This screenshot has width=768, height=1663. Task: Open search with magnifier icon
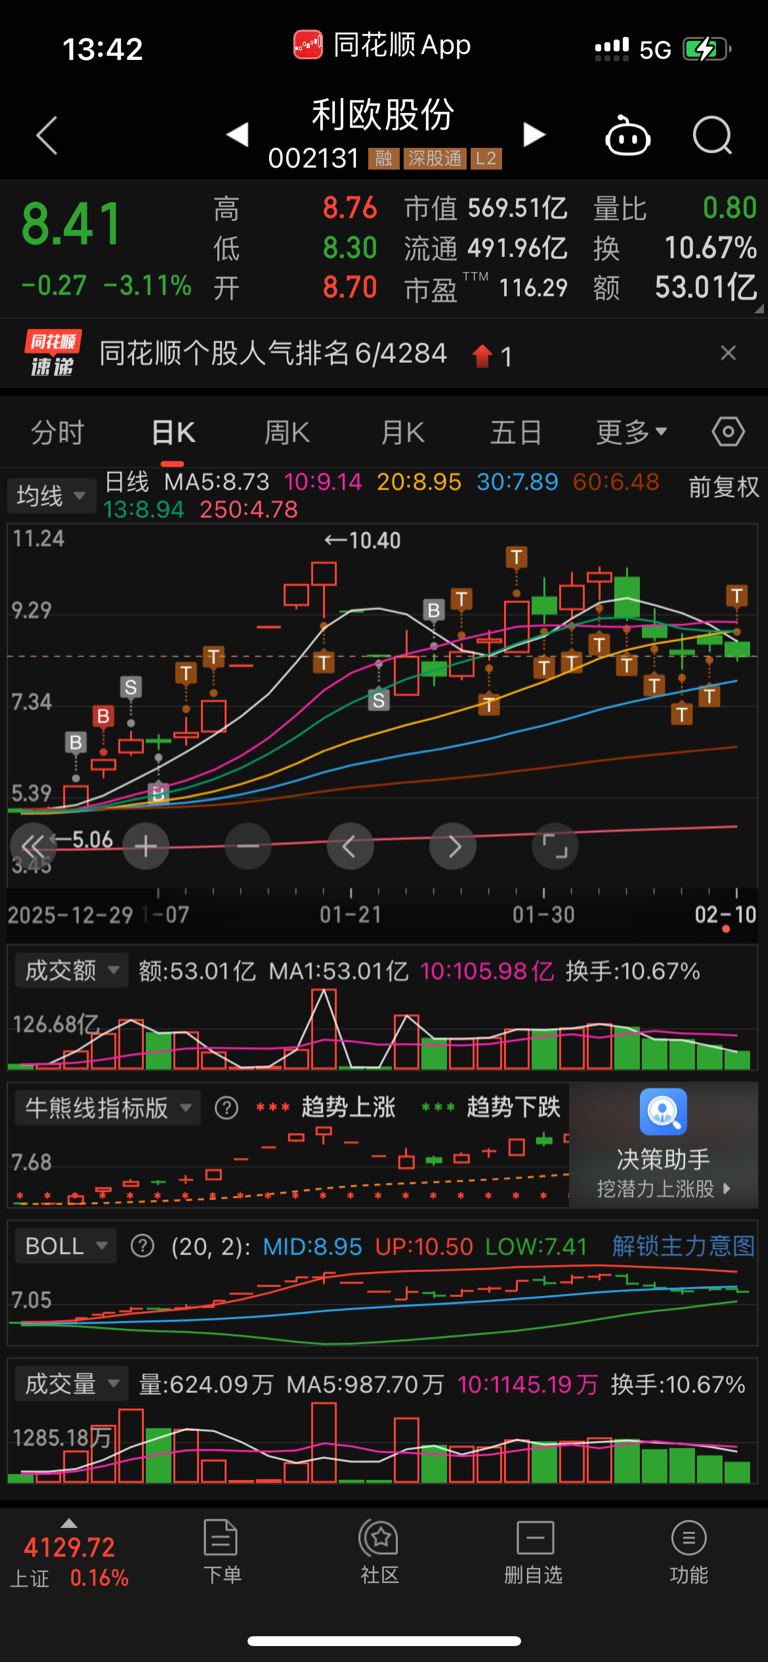tap(713, 135)
